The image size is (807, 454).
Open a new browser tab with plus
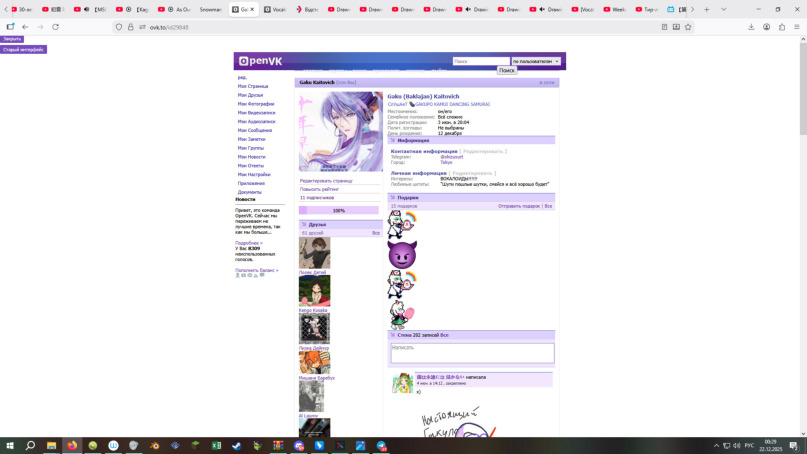coord(707,9)
